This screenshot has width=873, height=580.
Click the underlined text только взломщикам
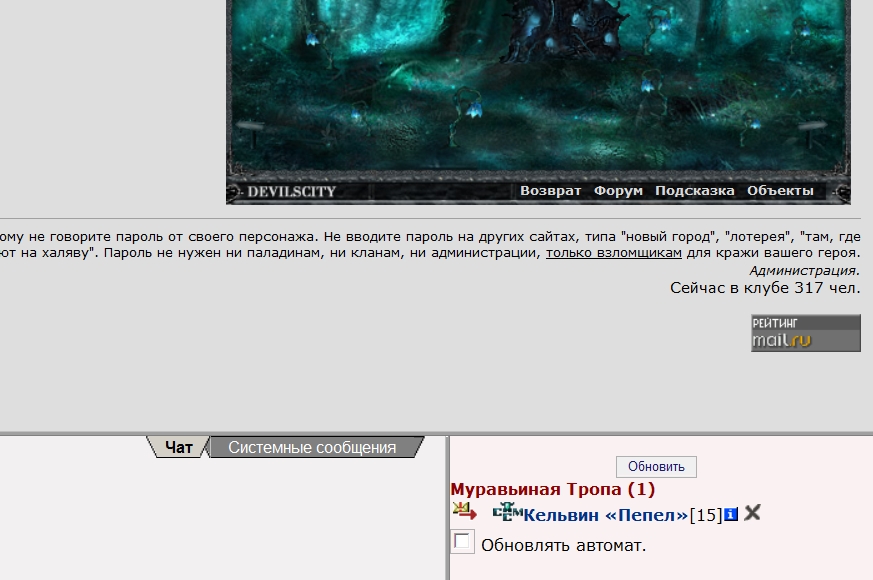(x=614, y=253)
